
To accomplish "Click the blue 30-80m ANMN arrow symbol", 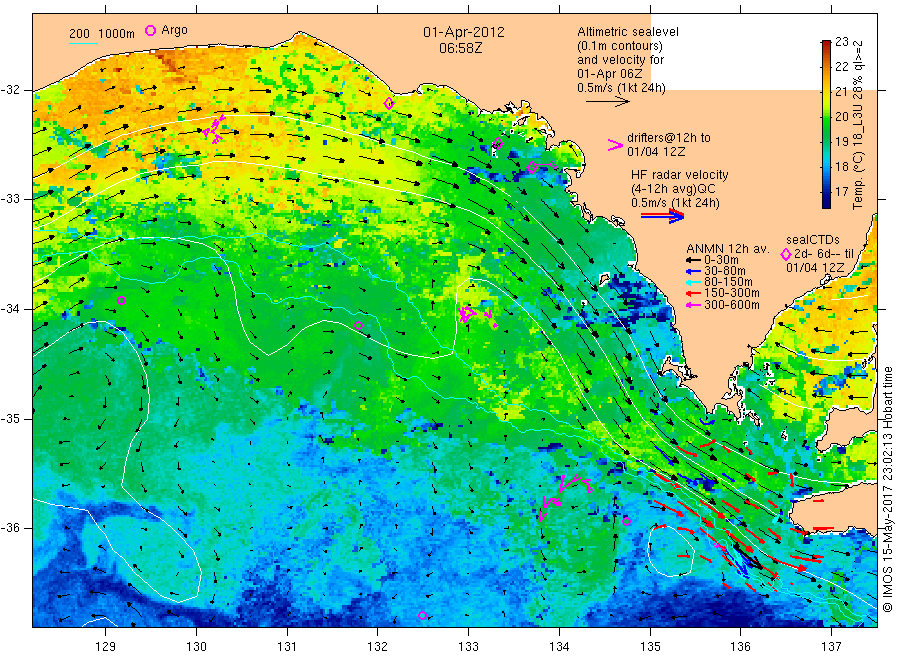I will coord(693,271).
